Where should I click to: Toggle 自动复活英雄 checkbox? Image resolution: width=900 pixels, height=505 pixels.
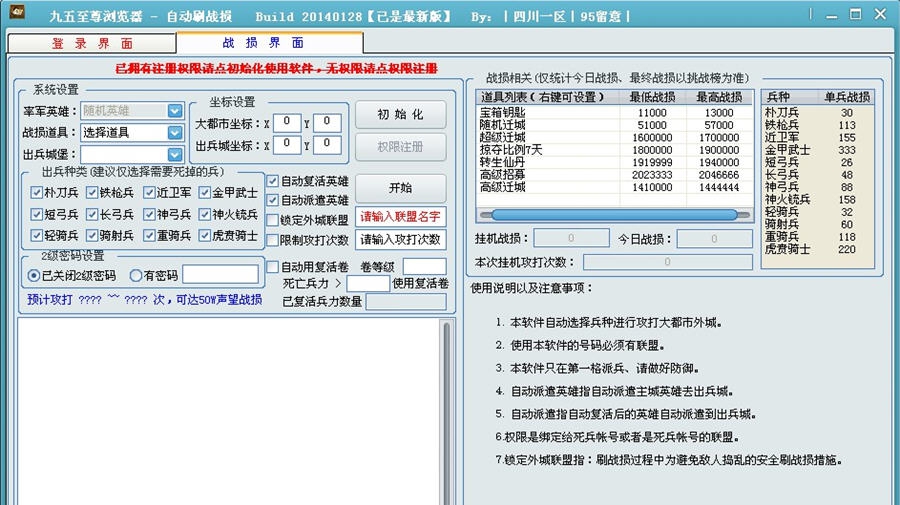(x=273, y=181)
